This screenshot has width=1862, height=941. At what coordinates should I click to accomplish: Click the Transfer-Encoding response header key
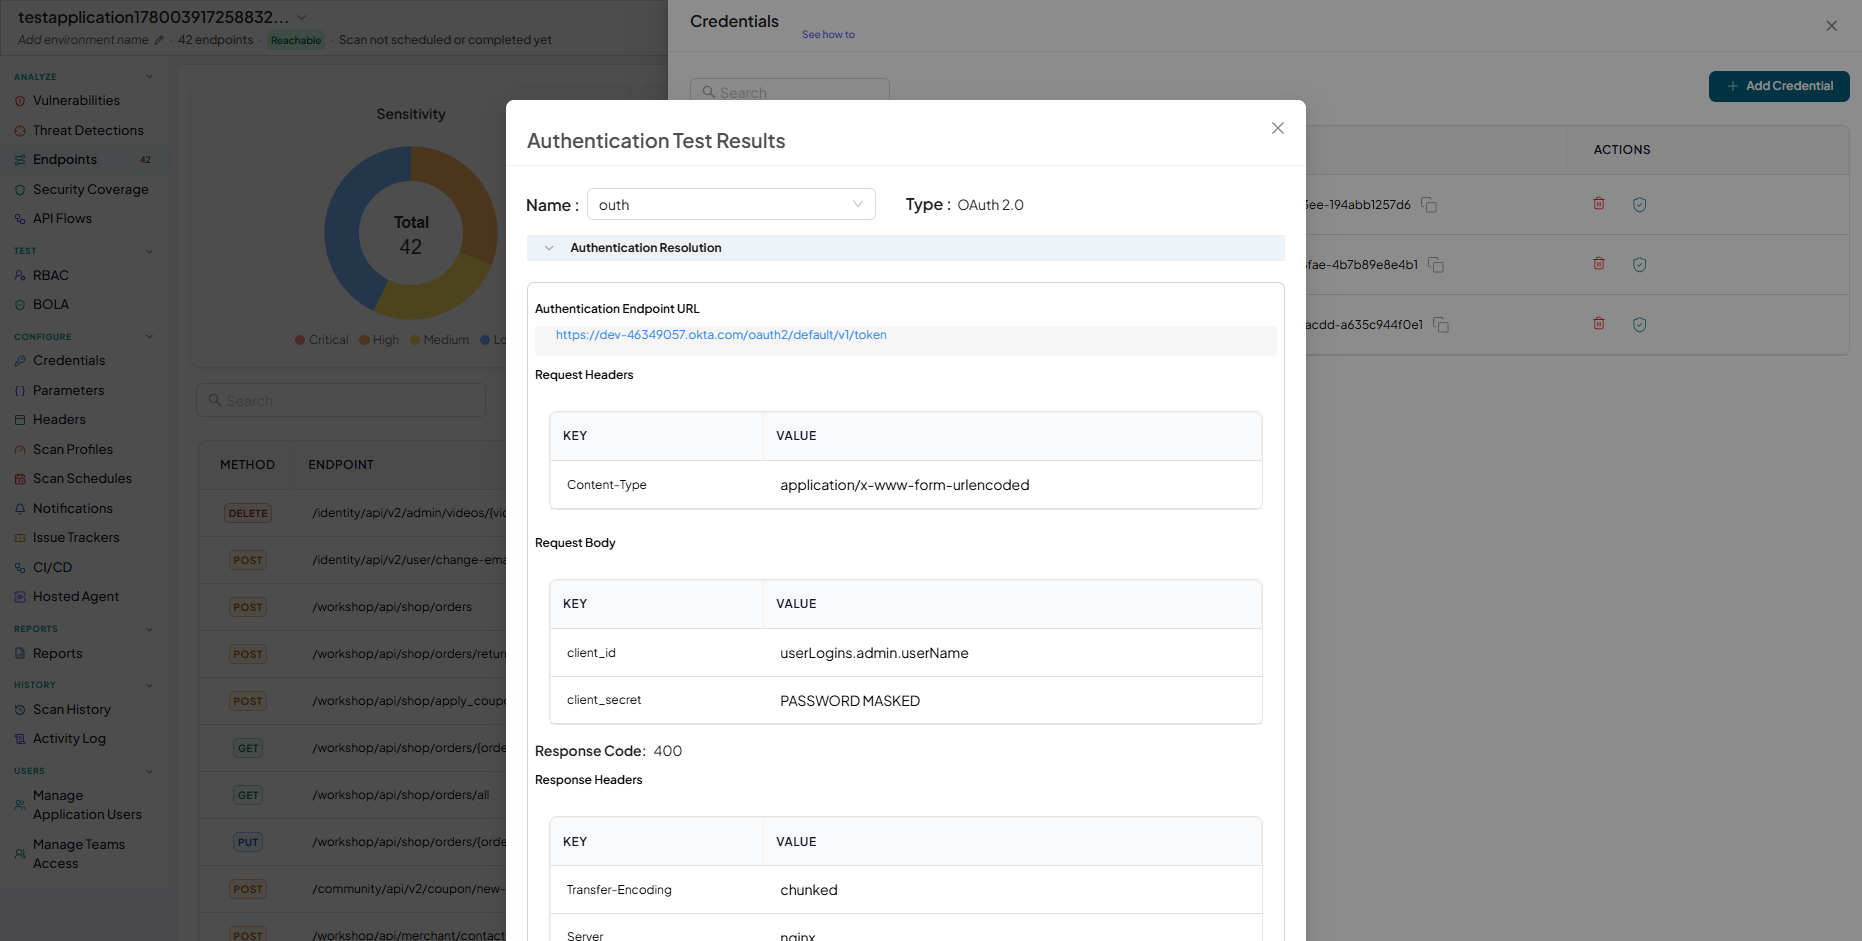point(619,890)
